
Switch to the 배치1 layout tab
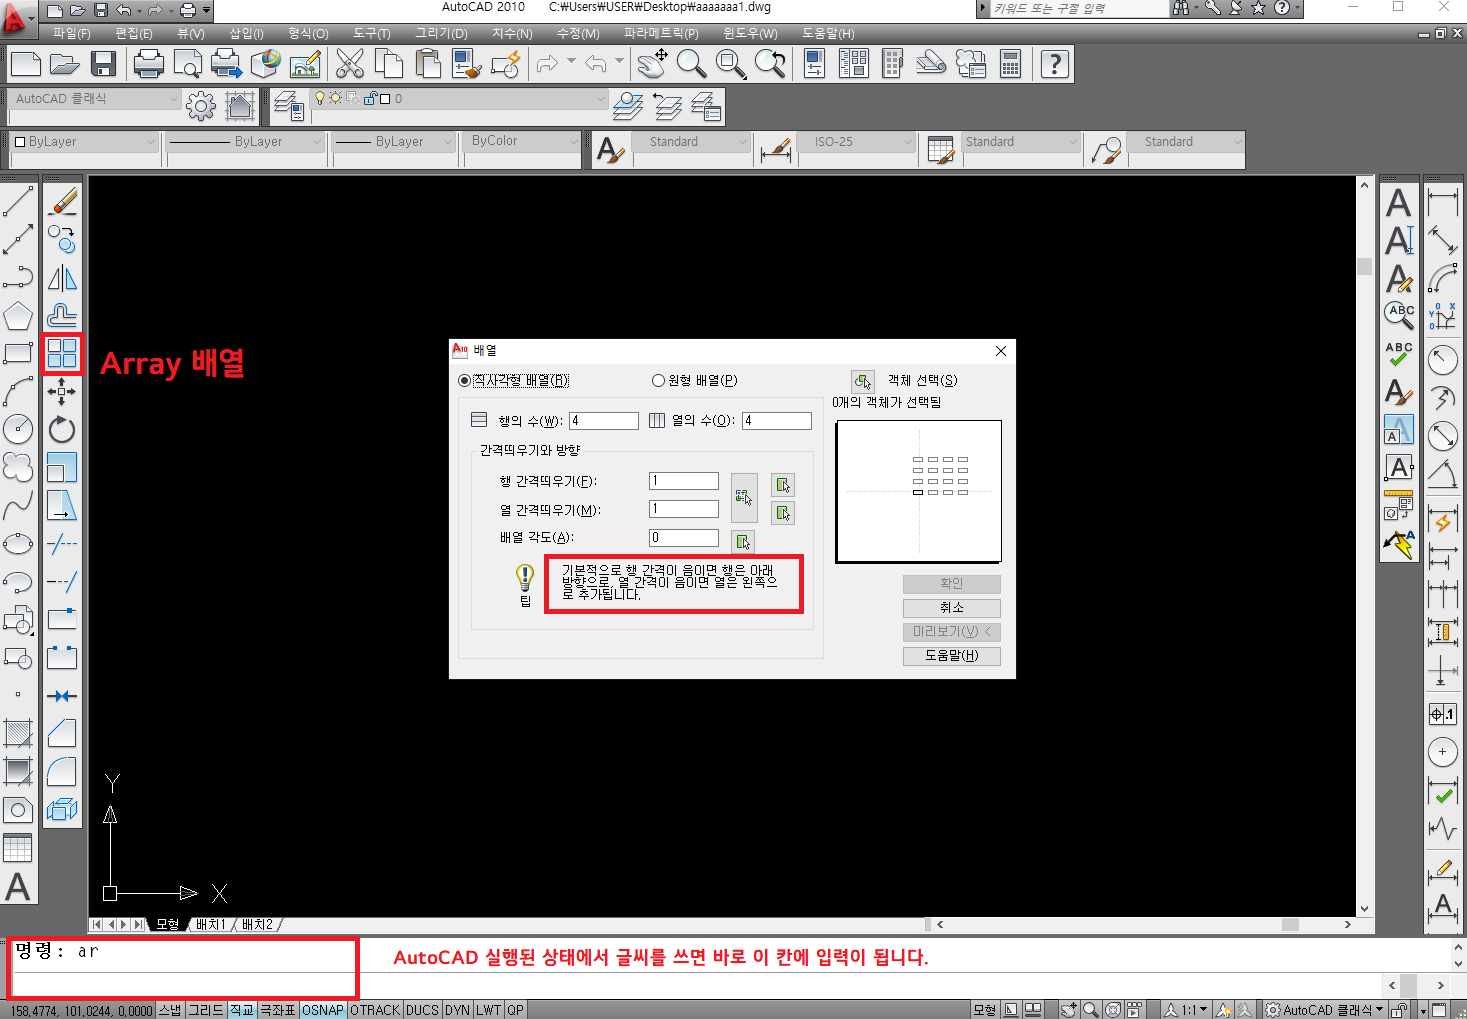[x=211, y=924]
